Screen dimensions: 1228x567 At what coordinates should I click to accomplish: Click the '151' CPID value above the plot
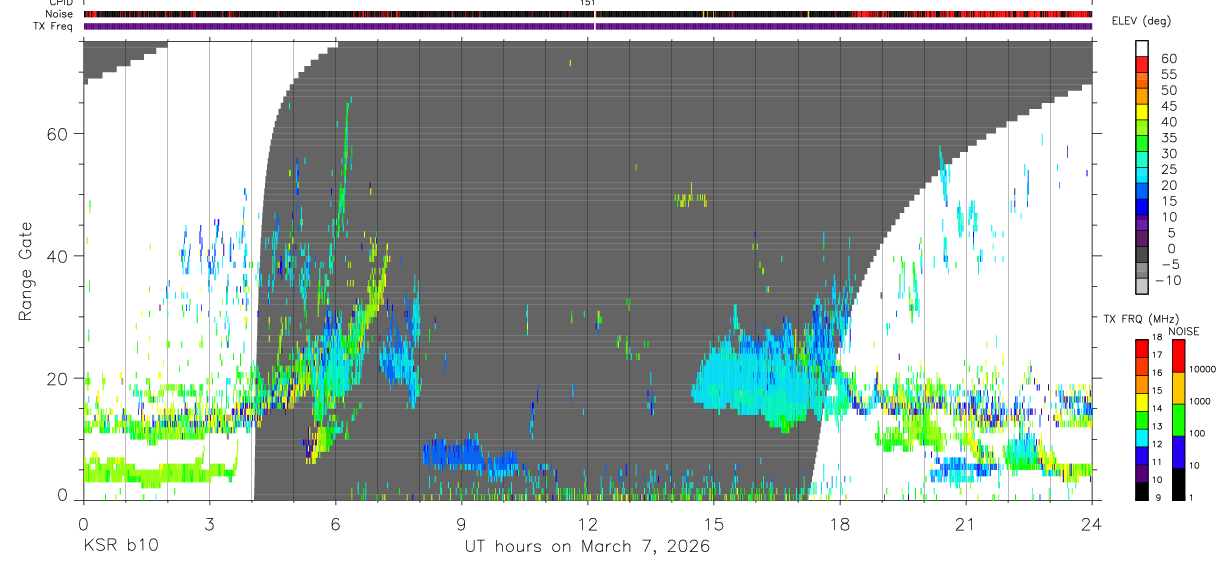click(587, 3)
